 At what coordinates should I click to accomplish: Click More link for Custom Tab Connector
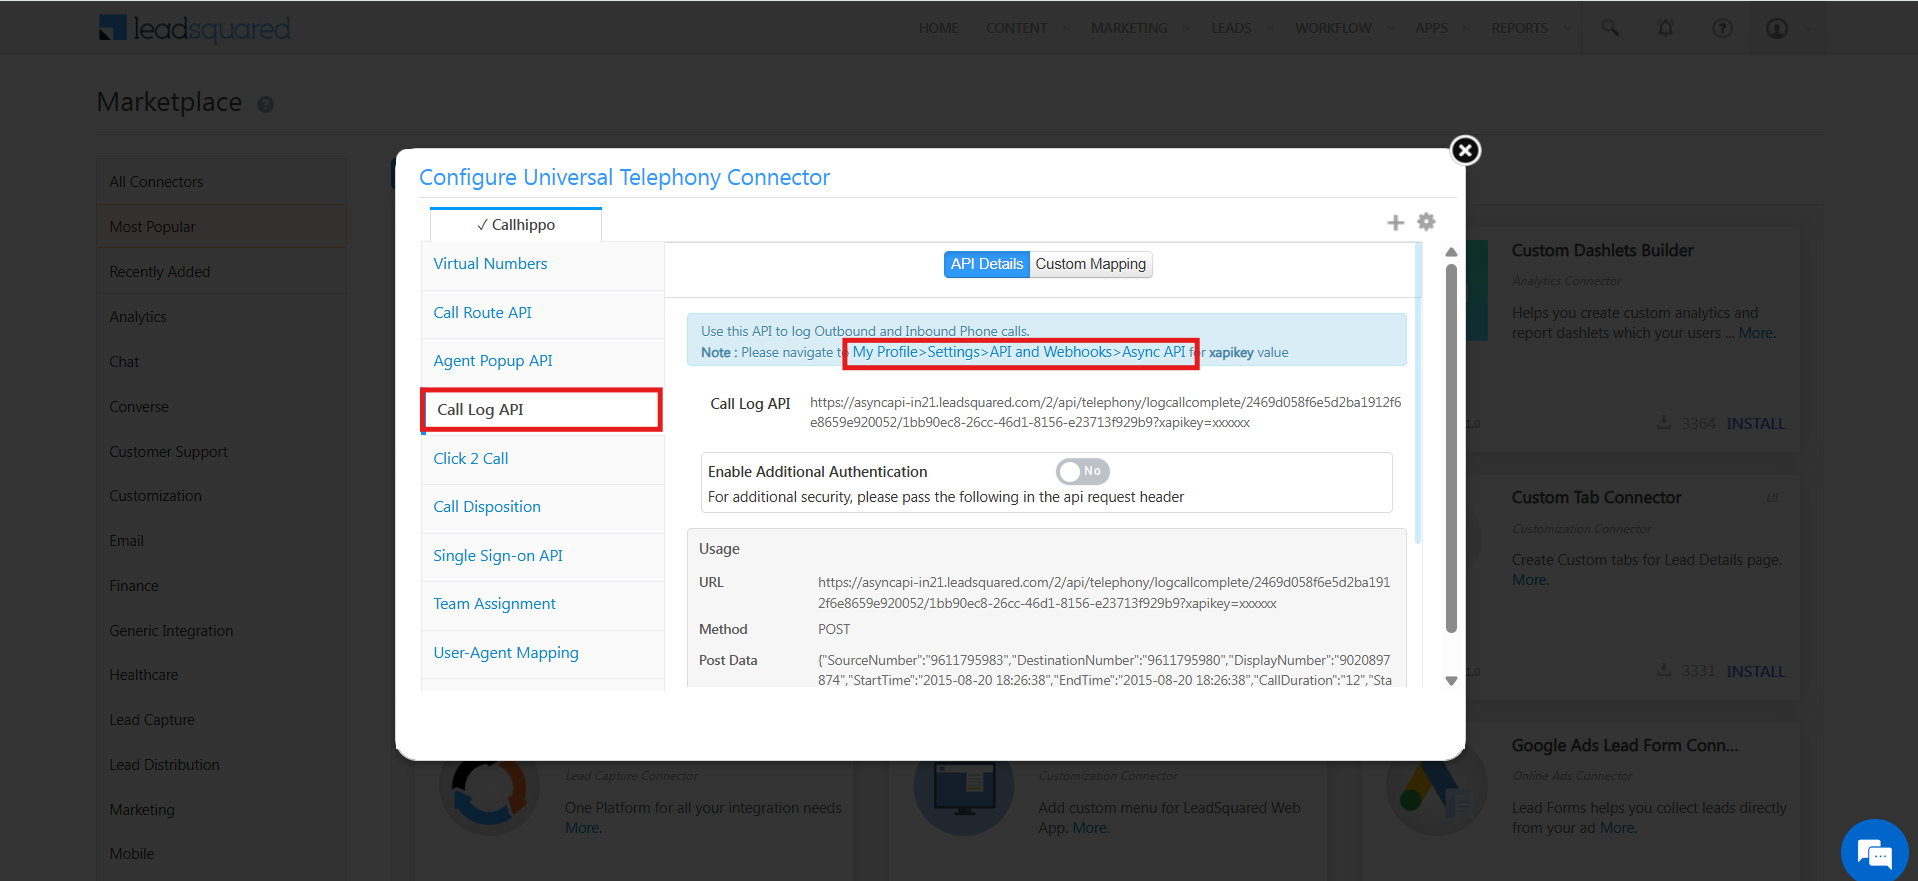(x=1530, y=580)
